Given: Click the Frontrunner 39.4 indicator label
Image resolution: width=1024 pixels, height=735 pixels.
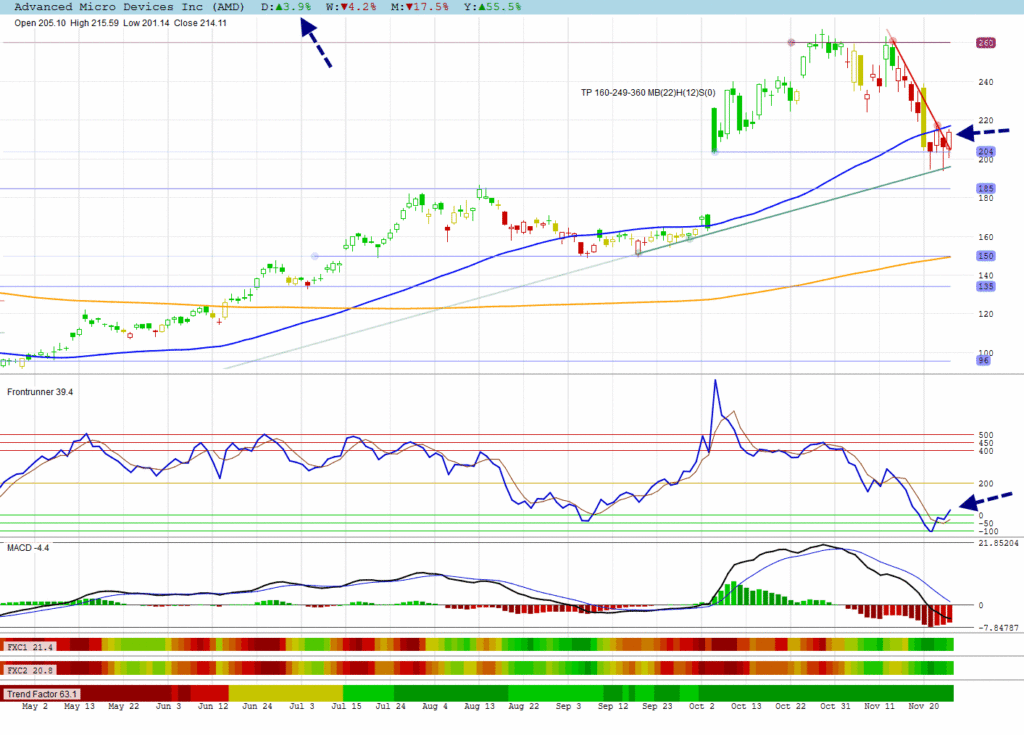Looking at the screenshot, I should pyautogui.click(x=40, y=392).
